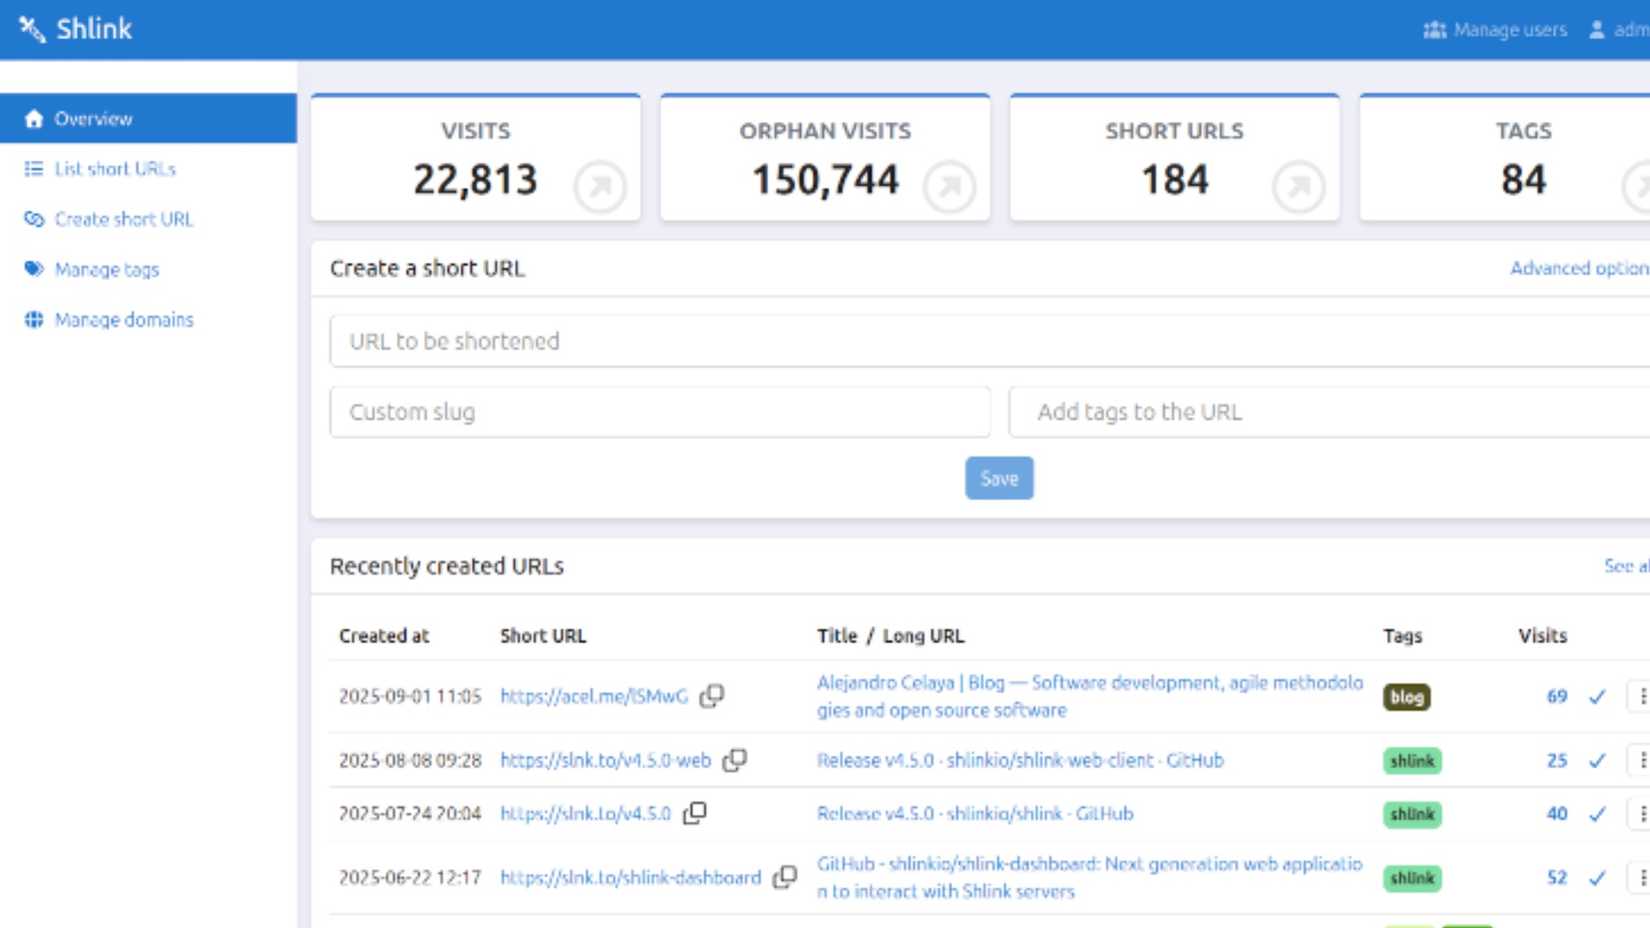Copy short URL https://slnk.to/v4.5.0-web
Viewport: 1650px width, 928px height.
(x=736, y=760)
